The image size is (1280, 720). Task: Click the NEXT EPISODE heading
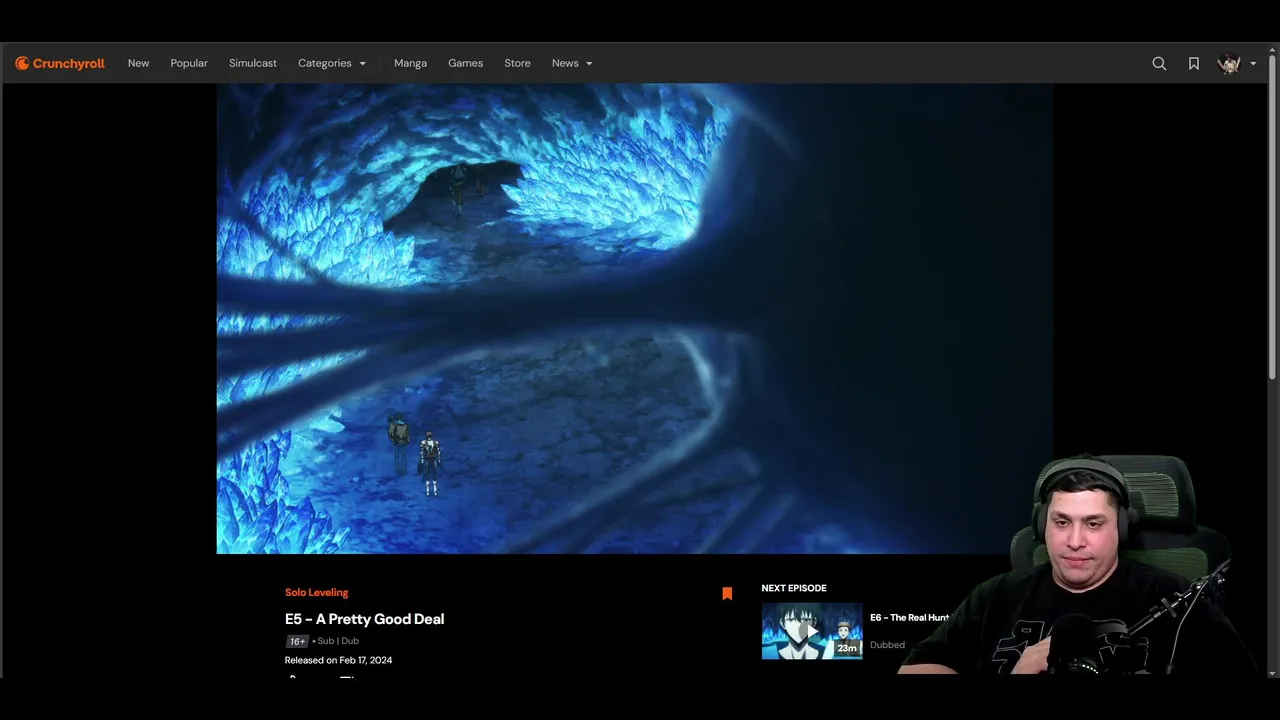tap(794, 588)
